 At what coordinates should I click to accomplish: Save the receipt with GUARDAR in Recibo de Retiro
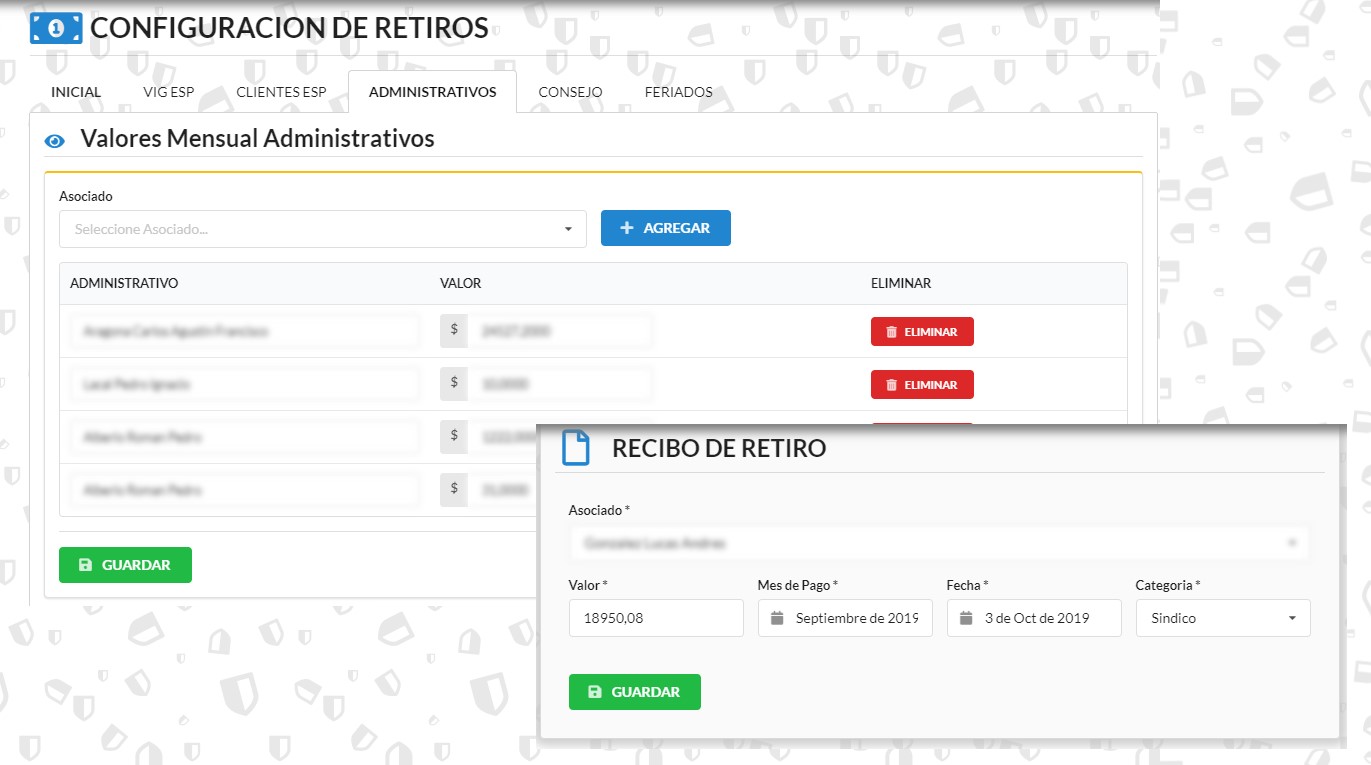634,692
